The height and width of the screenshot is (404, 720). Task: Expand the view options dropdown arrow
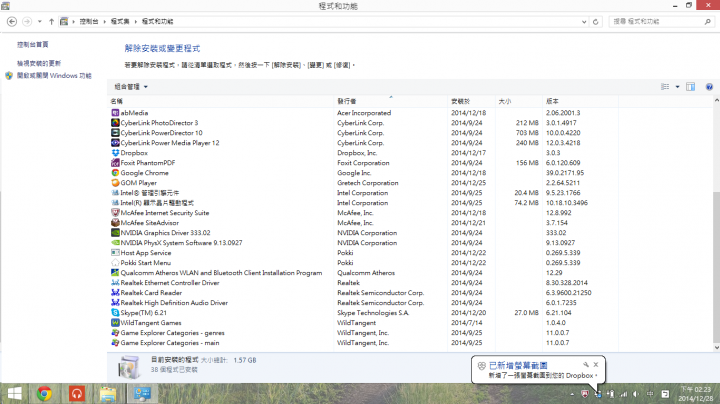coord(677,87)
